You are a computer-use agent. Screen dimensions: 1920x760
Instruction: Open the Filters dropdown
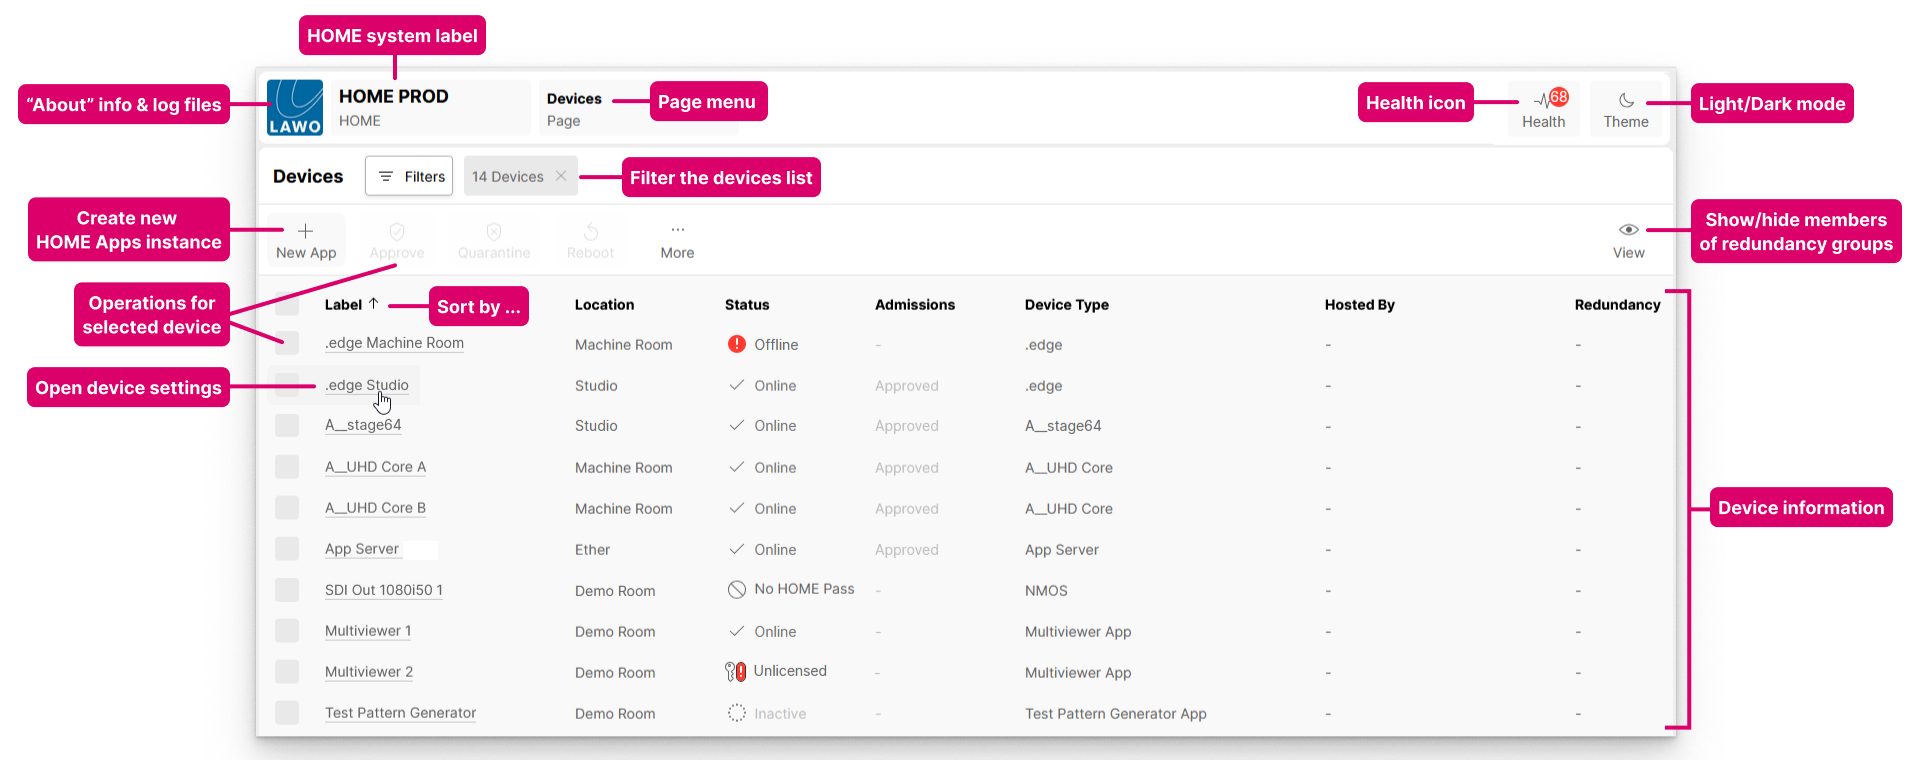click(409, 176)
